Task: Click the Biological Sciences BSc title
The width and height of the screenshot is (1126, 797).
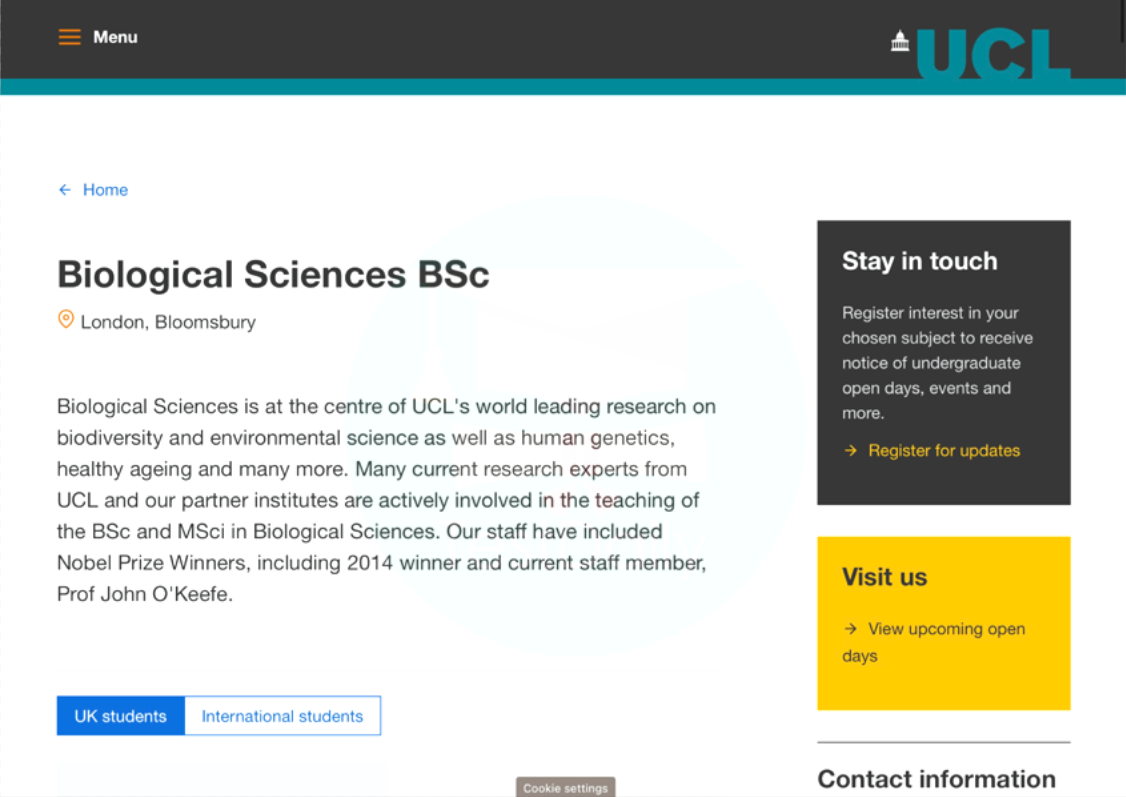Action: coord(273,274)
